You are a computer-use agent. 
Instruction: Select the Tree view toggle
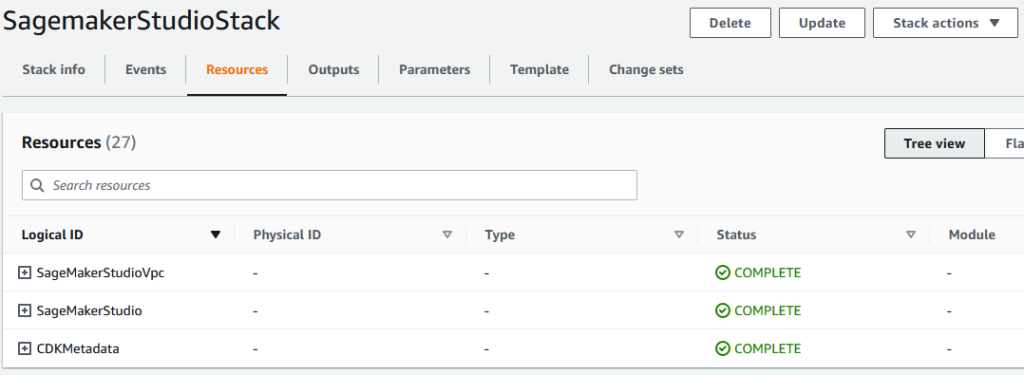click(x=935, y=144)
